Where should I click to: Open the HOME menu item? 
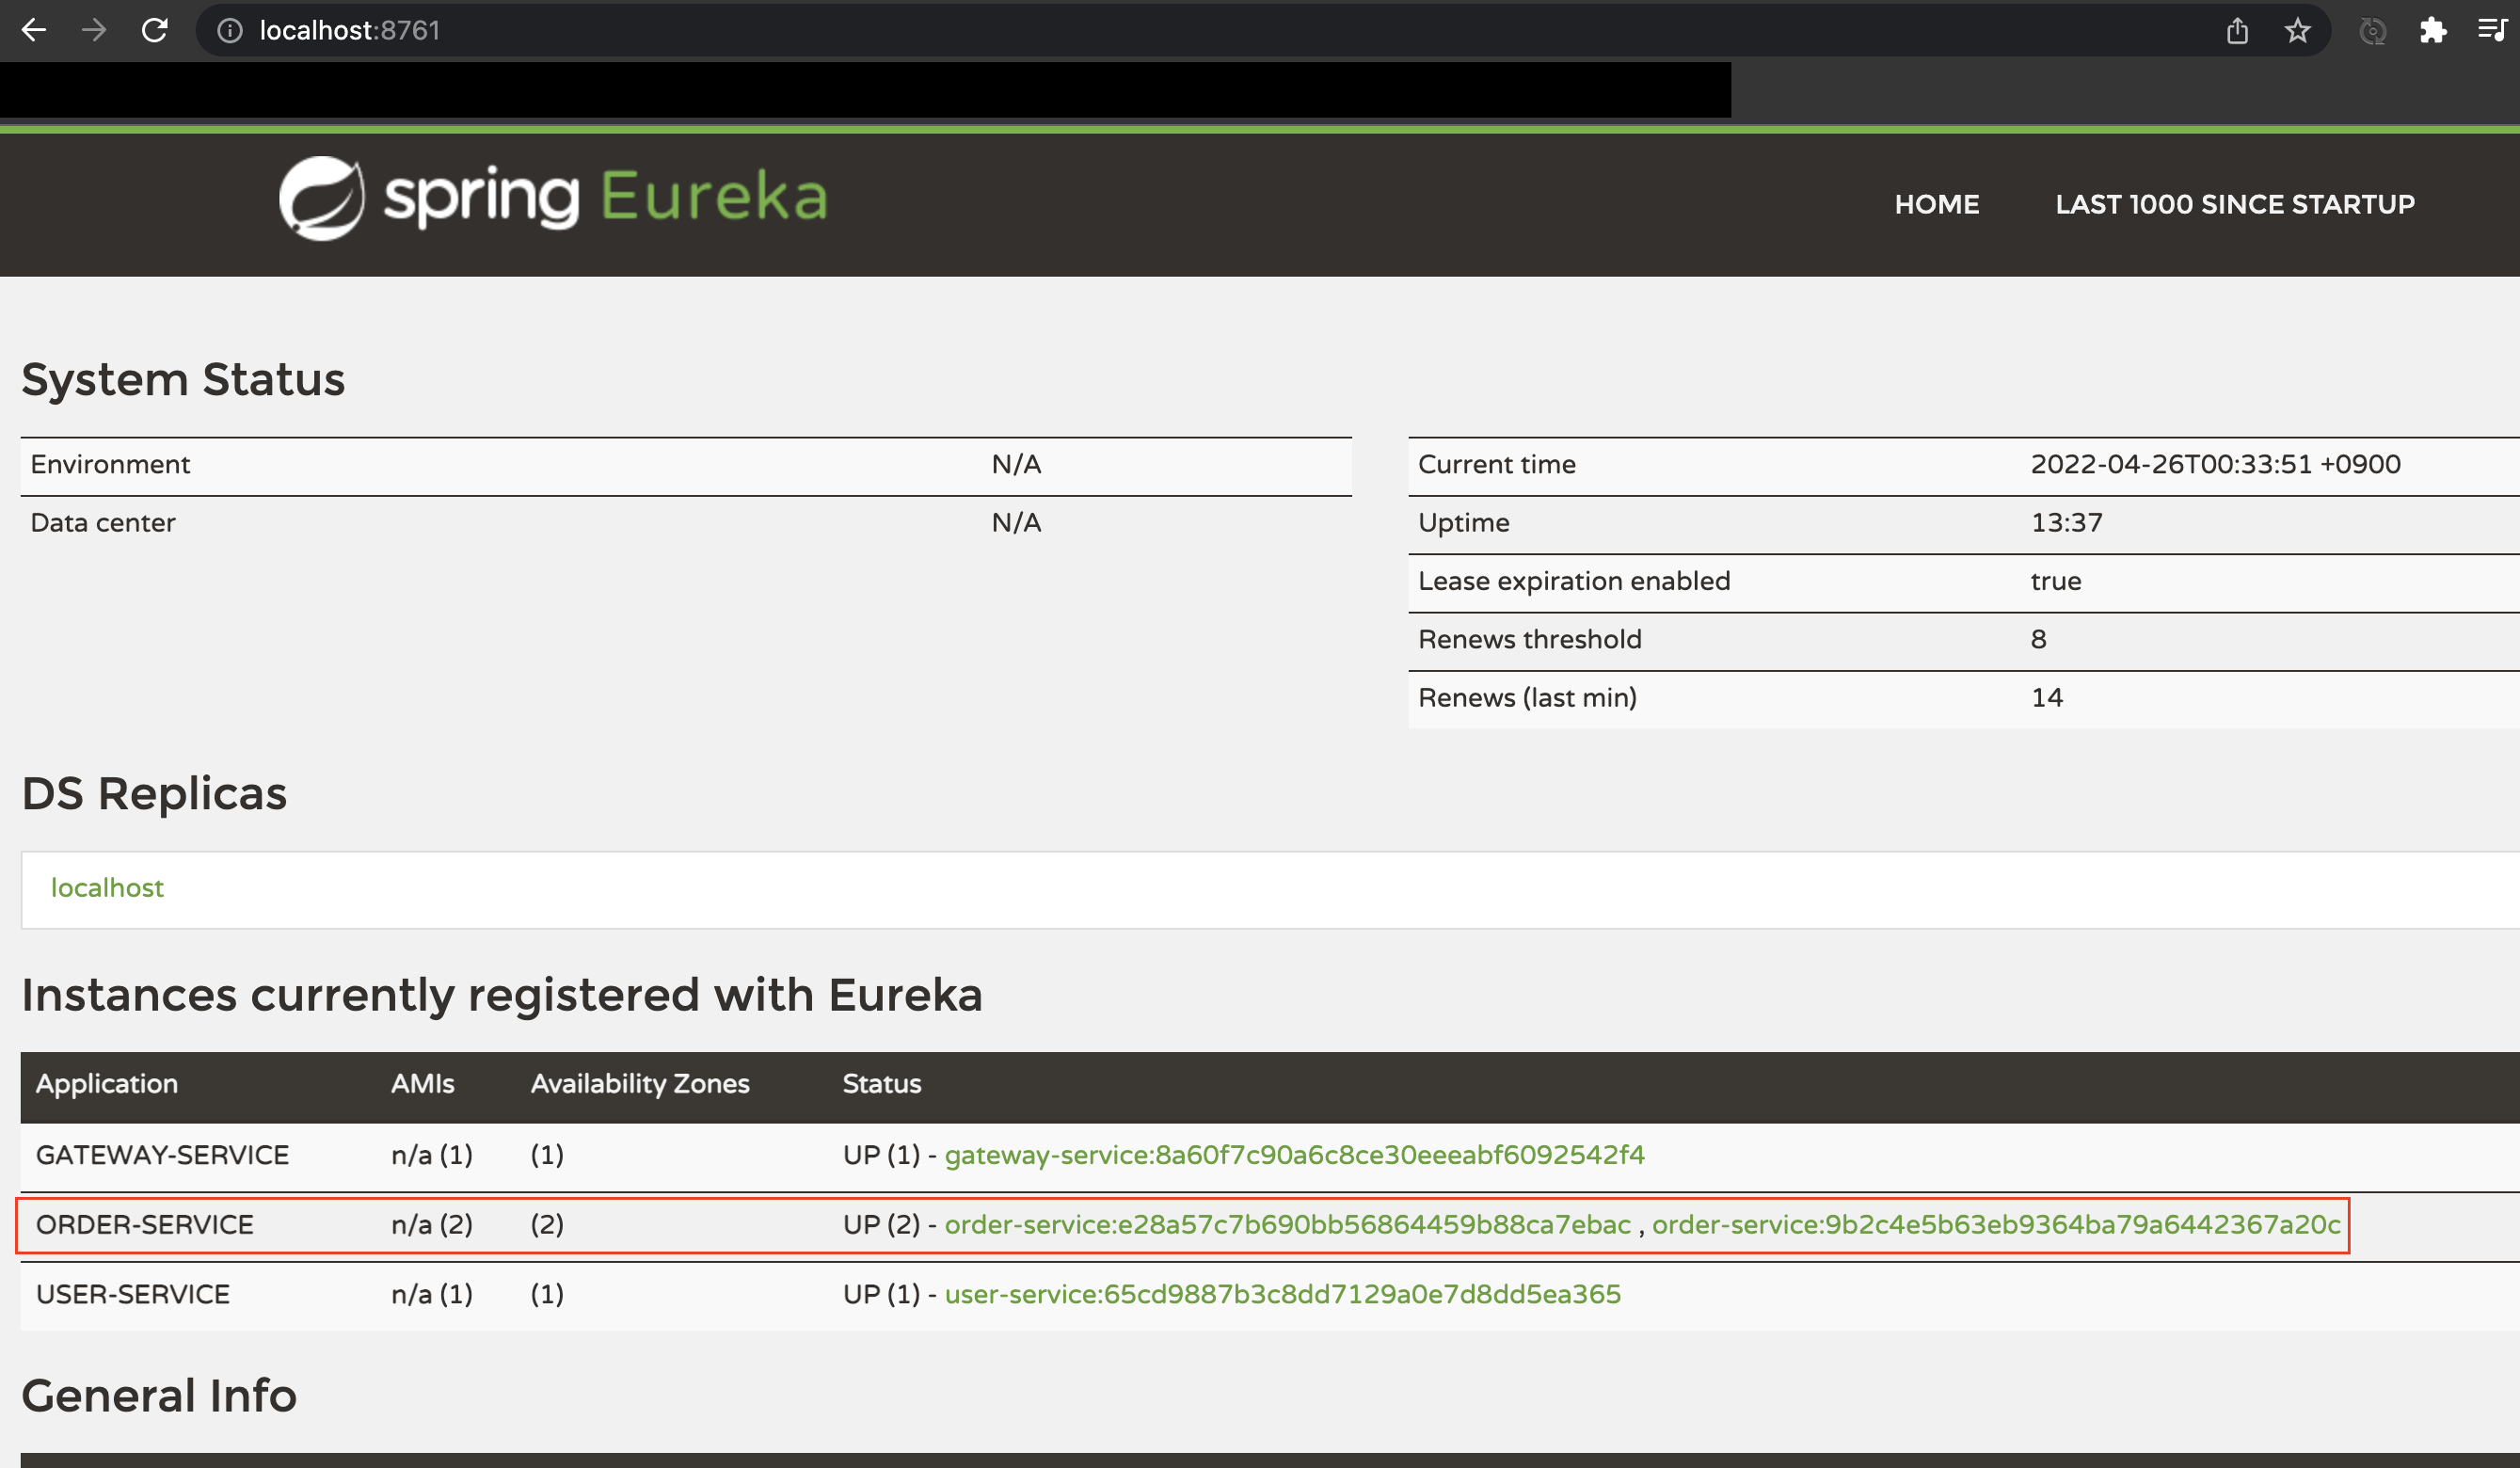pyautogui.click(x=1936, y=204)
